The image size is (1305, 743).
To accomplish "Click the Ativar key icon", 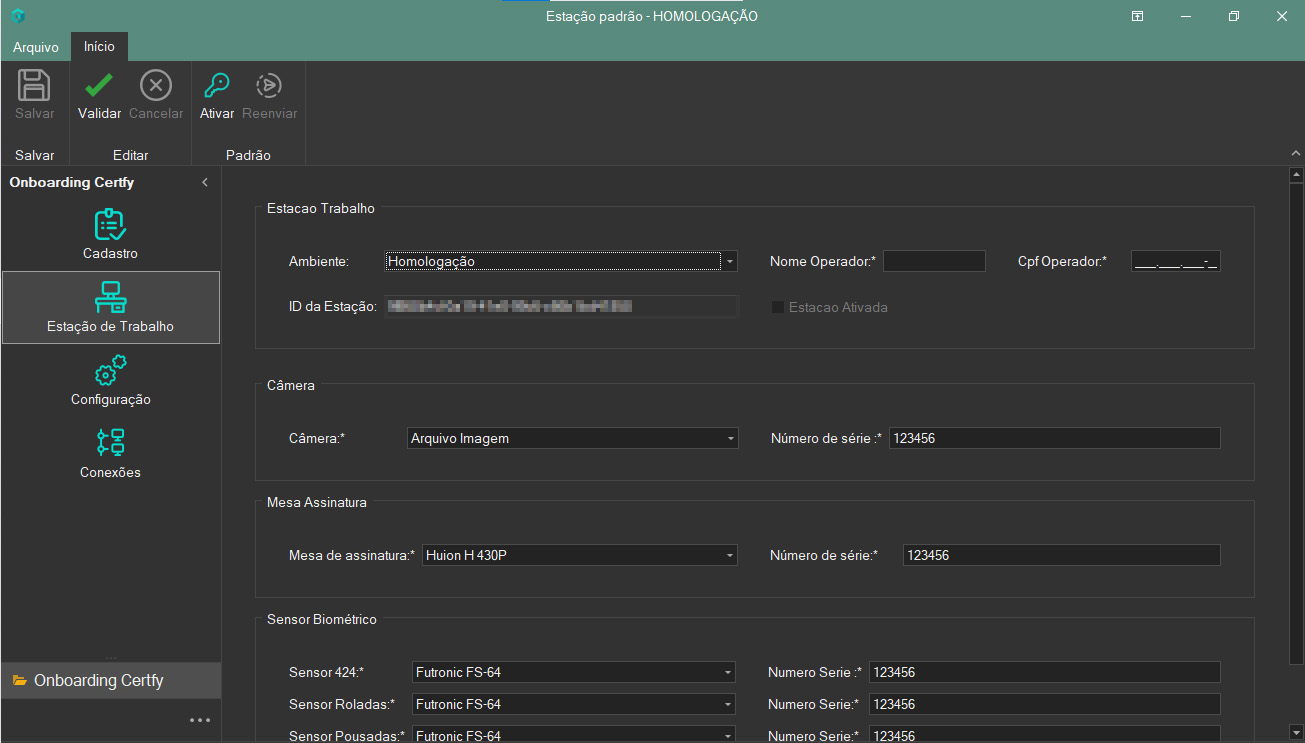I will click(216, 86).
